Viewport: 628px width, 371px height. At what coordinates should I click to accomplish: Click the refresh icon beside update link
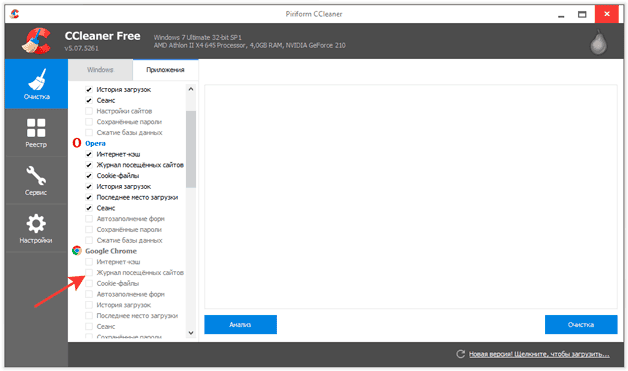tap(461, 354)
